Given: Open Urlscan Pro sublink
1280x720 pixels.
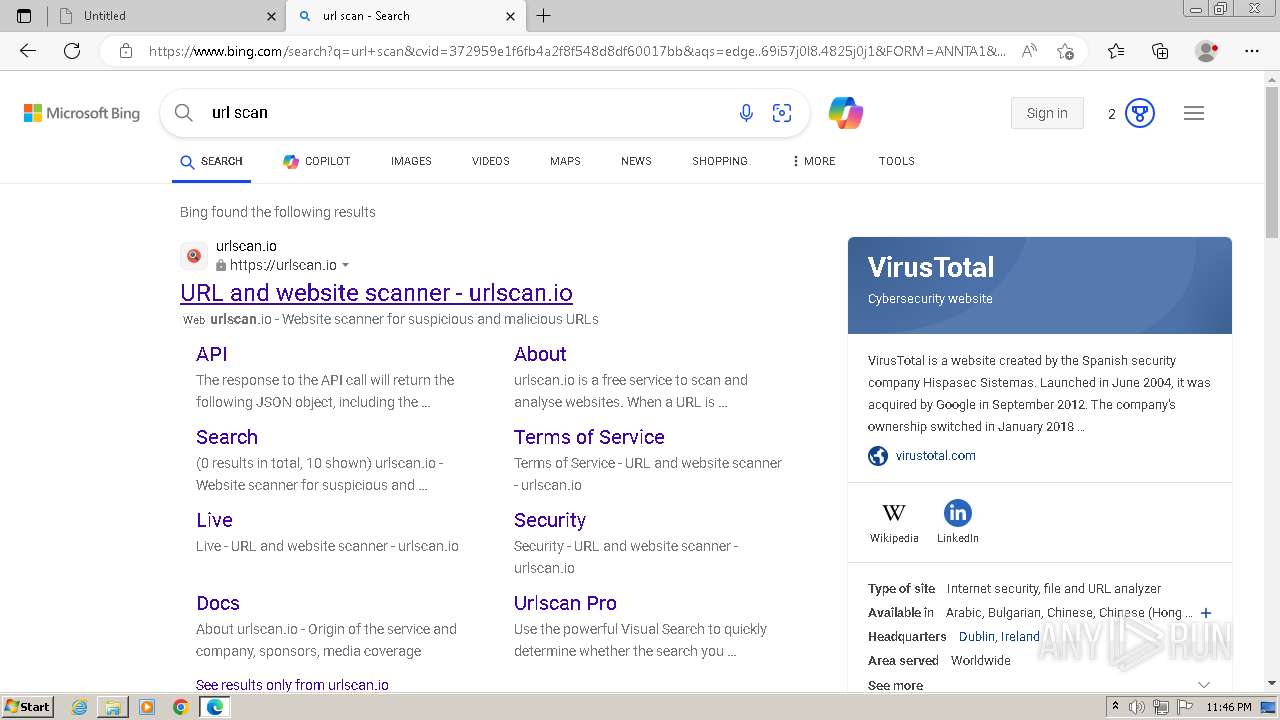Looking at the screenshot, I should pos(565,603).
